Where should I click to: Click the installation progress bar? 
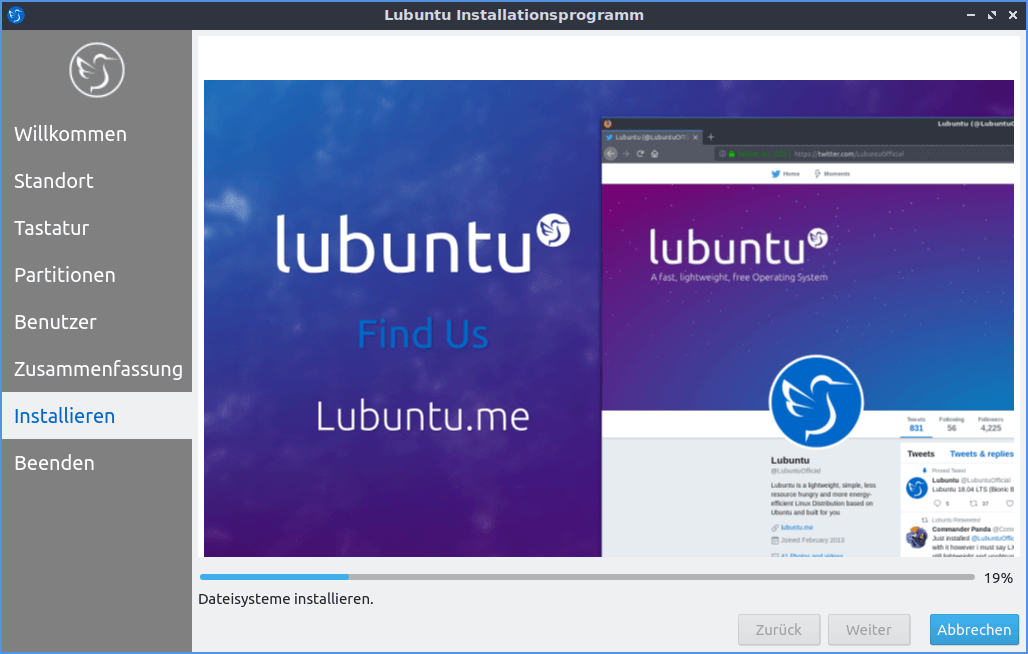coord(587,577)
